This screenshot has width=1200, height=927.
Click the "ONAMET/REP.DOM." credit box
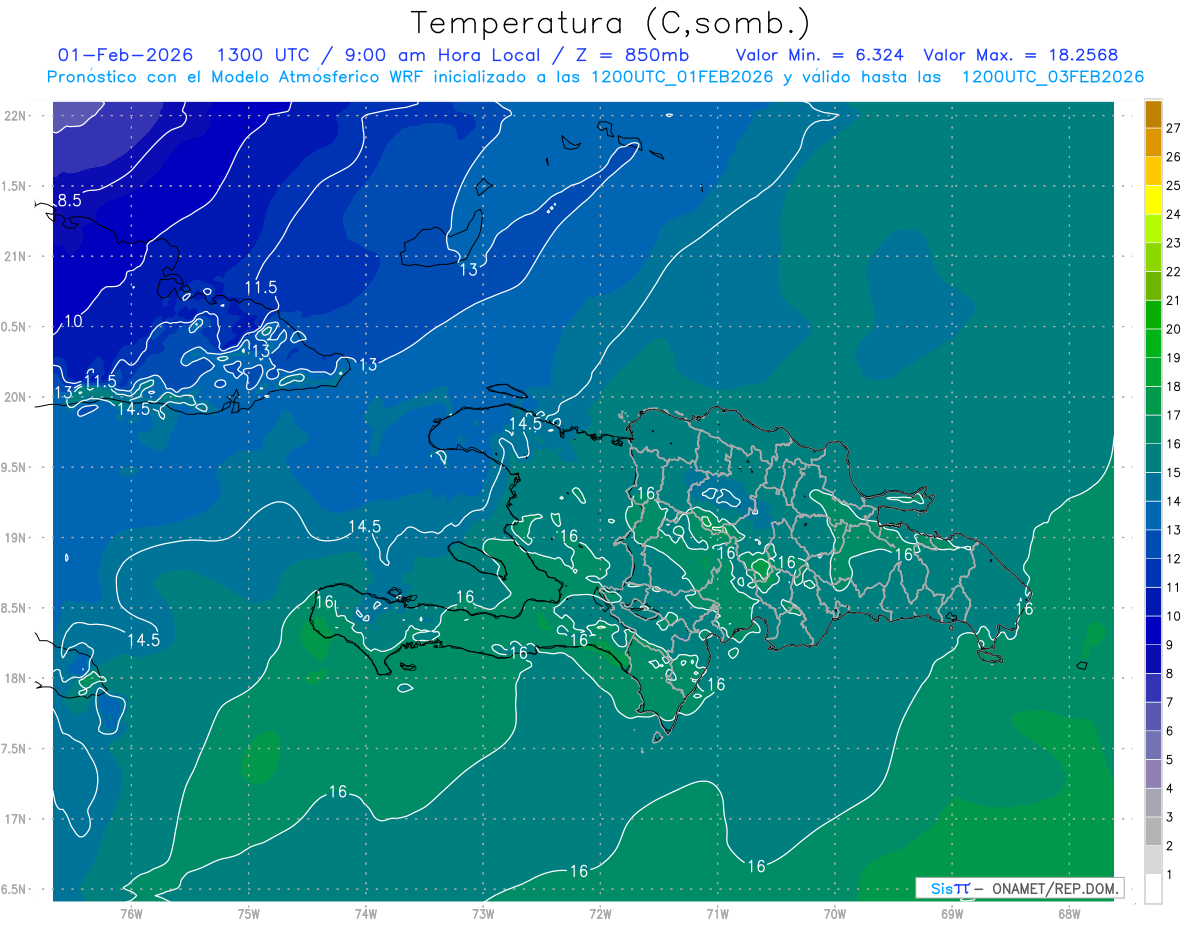[x=1019, y=888]
